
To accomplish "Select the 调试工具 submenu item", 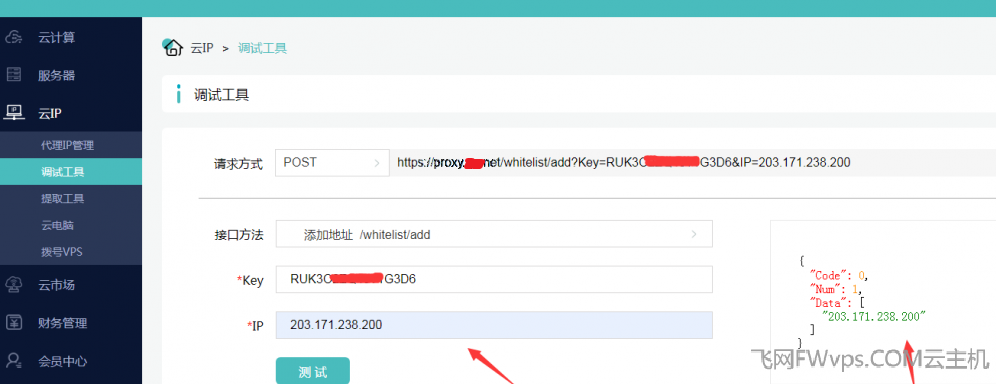I will [71, 172].
